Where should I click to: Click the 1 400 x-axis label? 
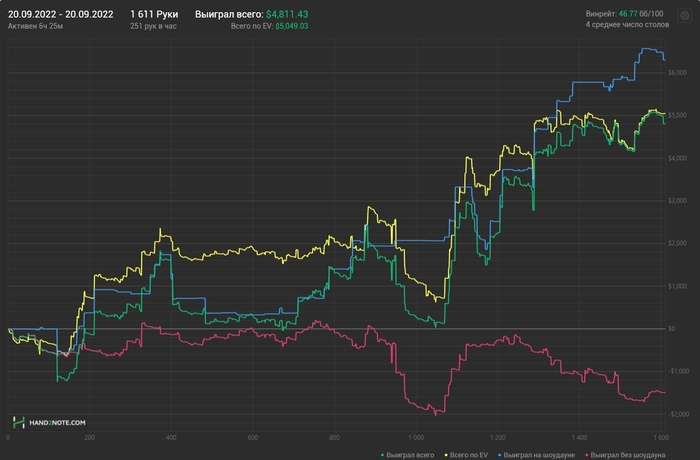coord(579,437)
